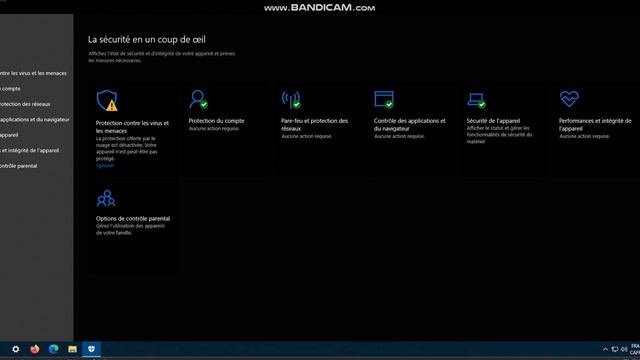640x360 pixels.
Task: Select sidebar 'contrôle parental' item
Action: [19, 166]
